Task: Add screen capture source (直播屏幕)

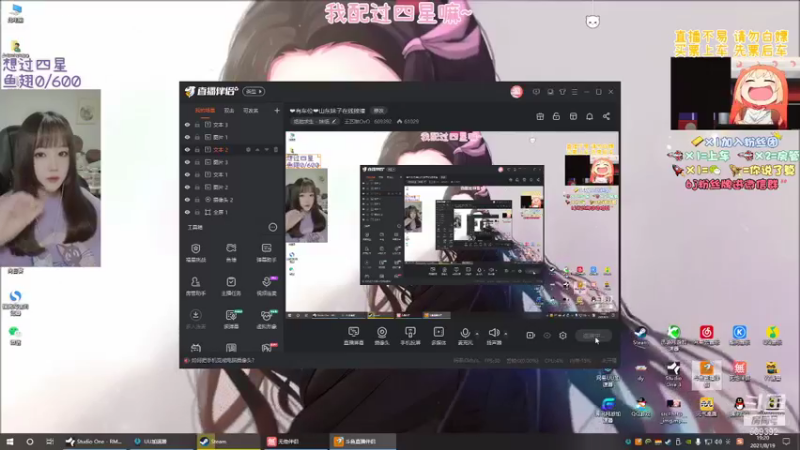Action: pyautogui.click(x=354, y=336)
